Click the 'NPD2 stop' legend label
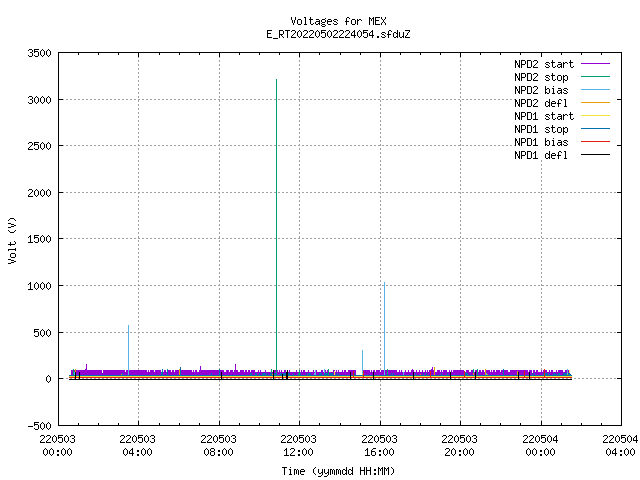This screenshot has width=640, height=480. 541,77
